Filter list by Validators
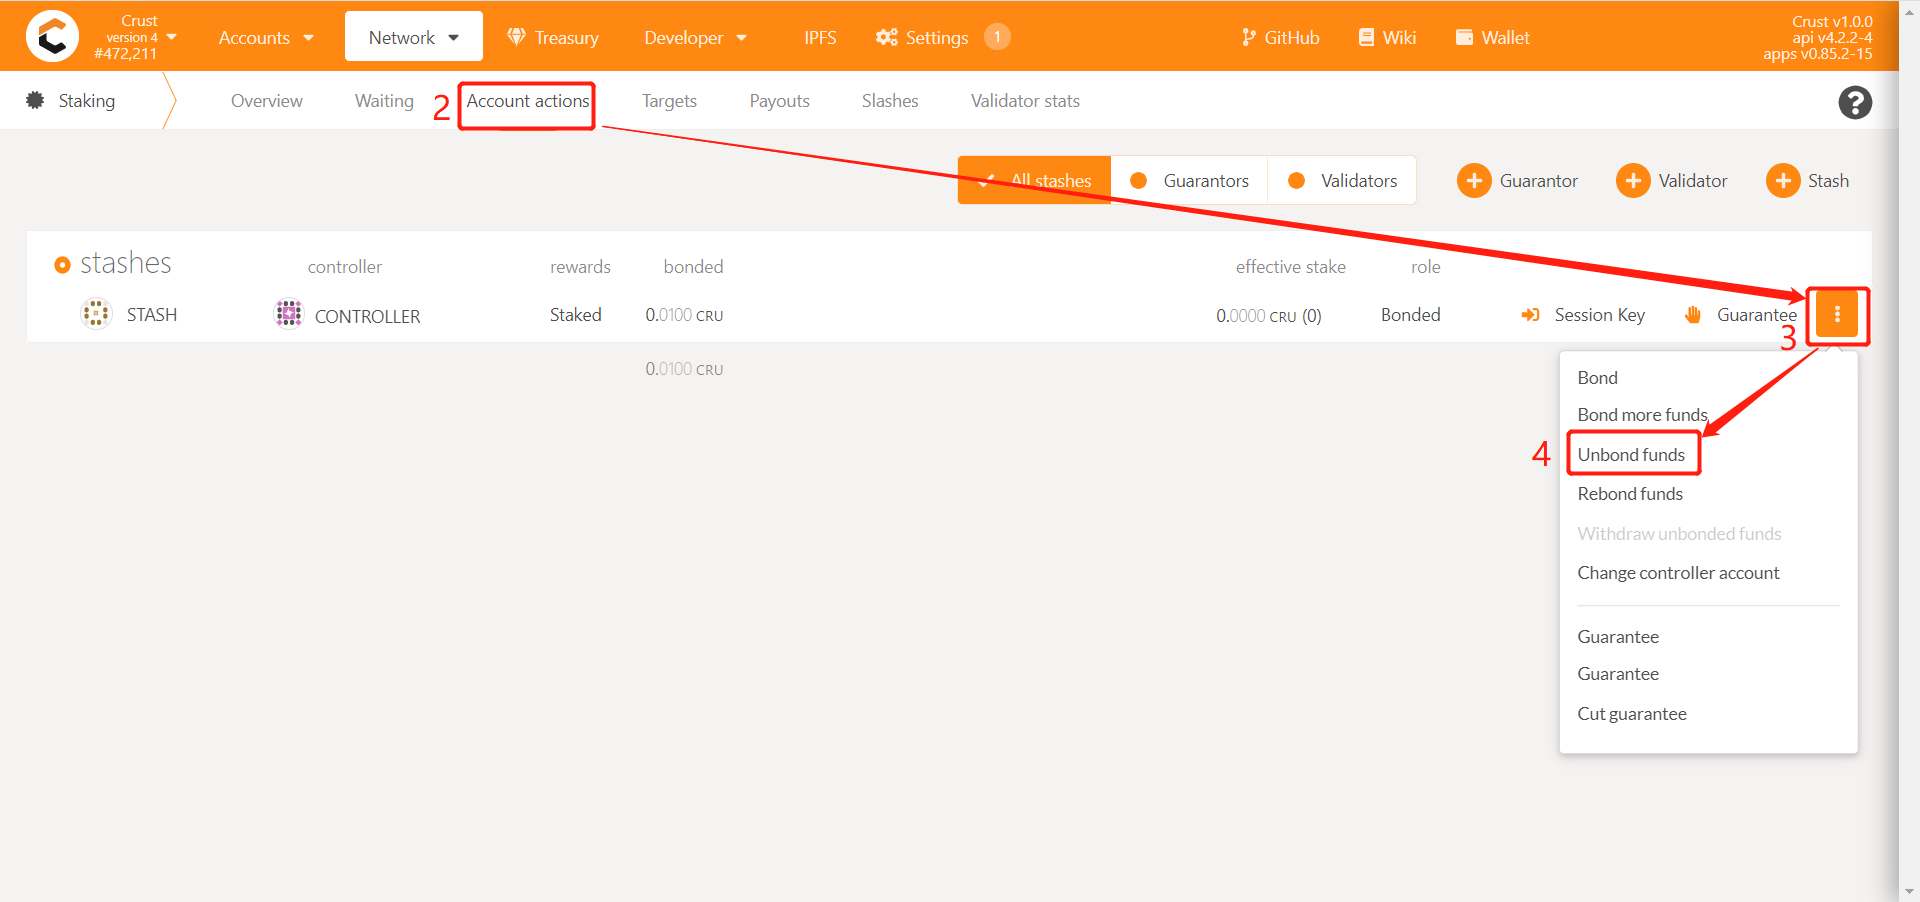The height and width of the screenshot is (902, 1920). click(1342, 180)
